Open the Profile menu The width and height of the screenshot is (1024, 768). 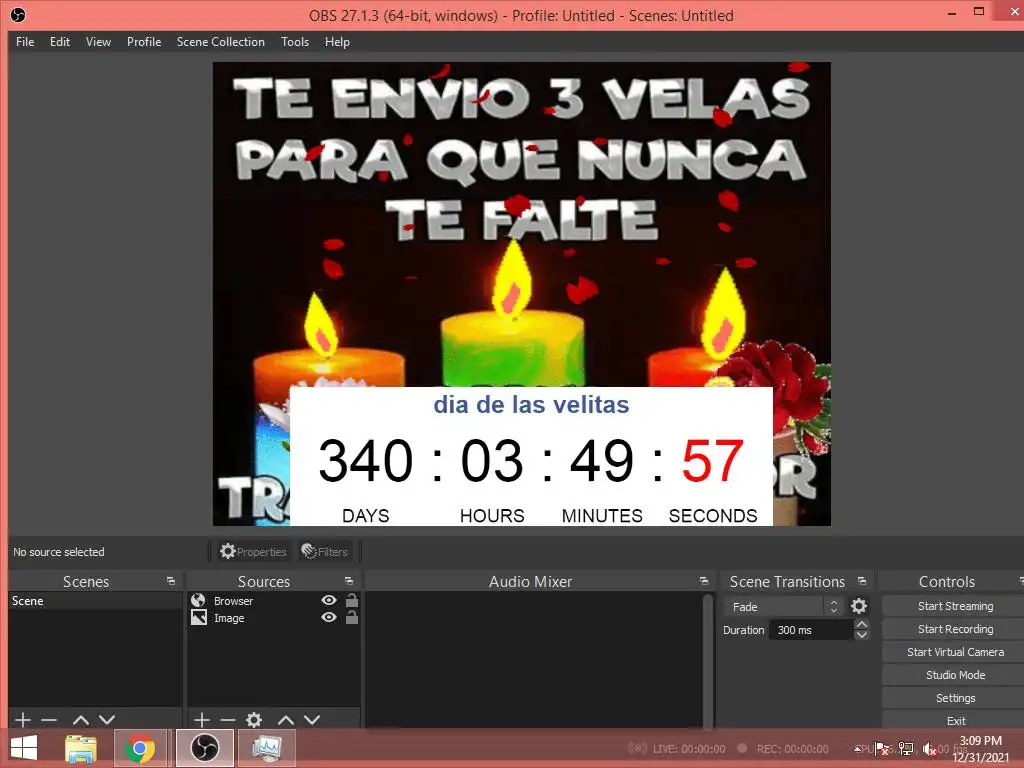point(144,42)
